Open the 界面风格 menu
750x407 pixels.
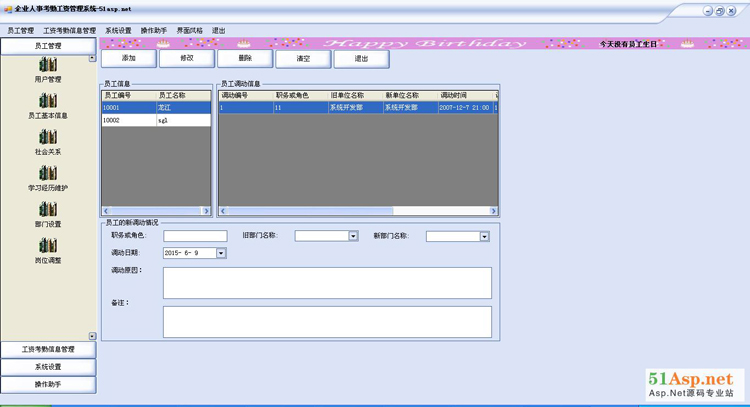coord(189,30)
